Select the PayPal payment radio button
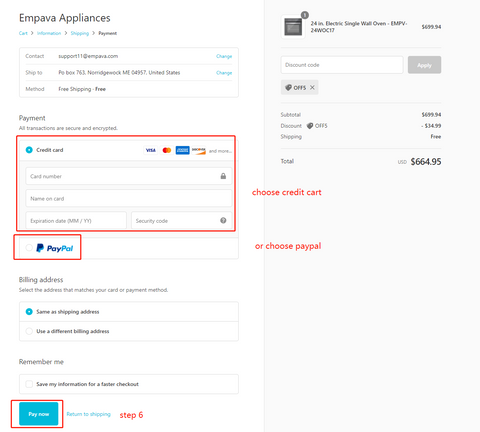Viewport: 480px width, 432px height. click(29, 248)
